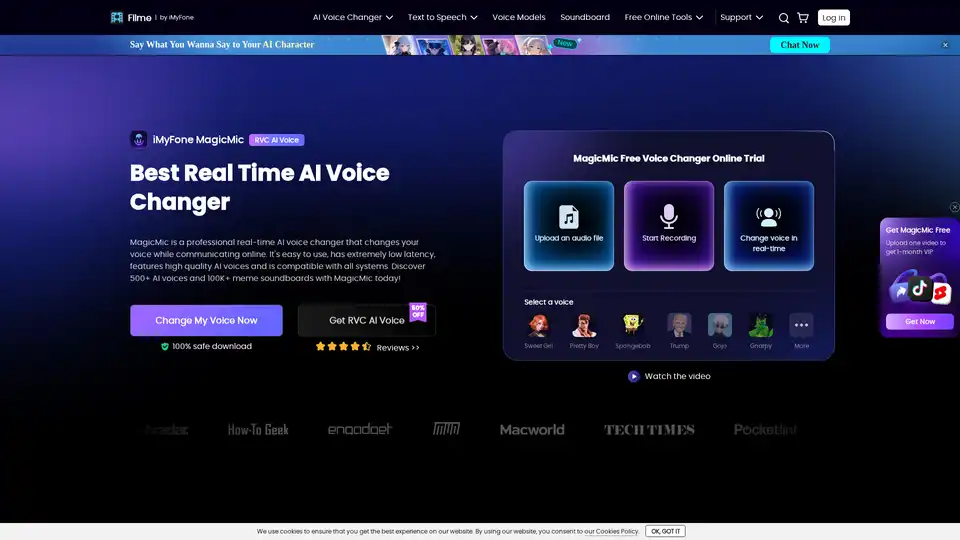Play the Watch the video button
The height and width of the screenshot is (540, 960).
tap(669, 376)
